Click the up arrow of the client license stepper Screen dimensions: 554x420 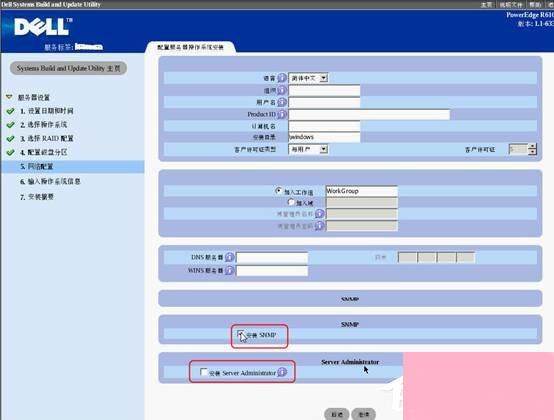(532, 147)
